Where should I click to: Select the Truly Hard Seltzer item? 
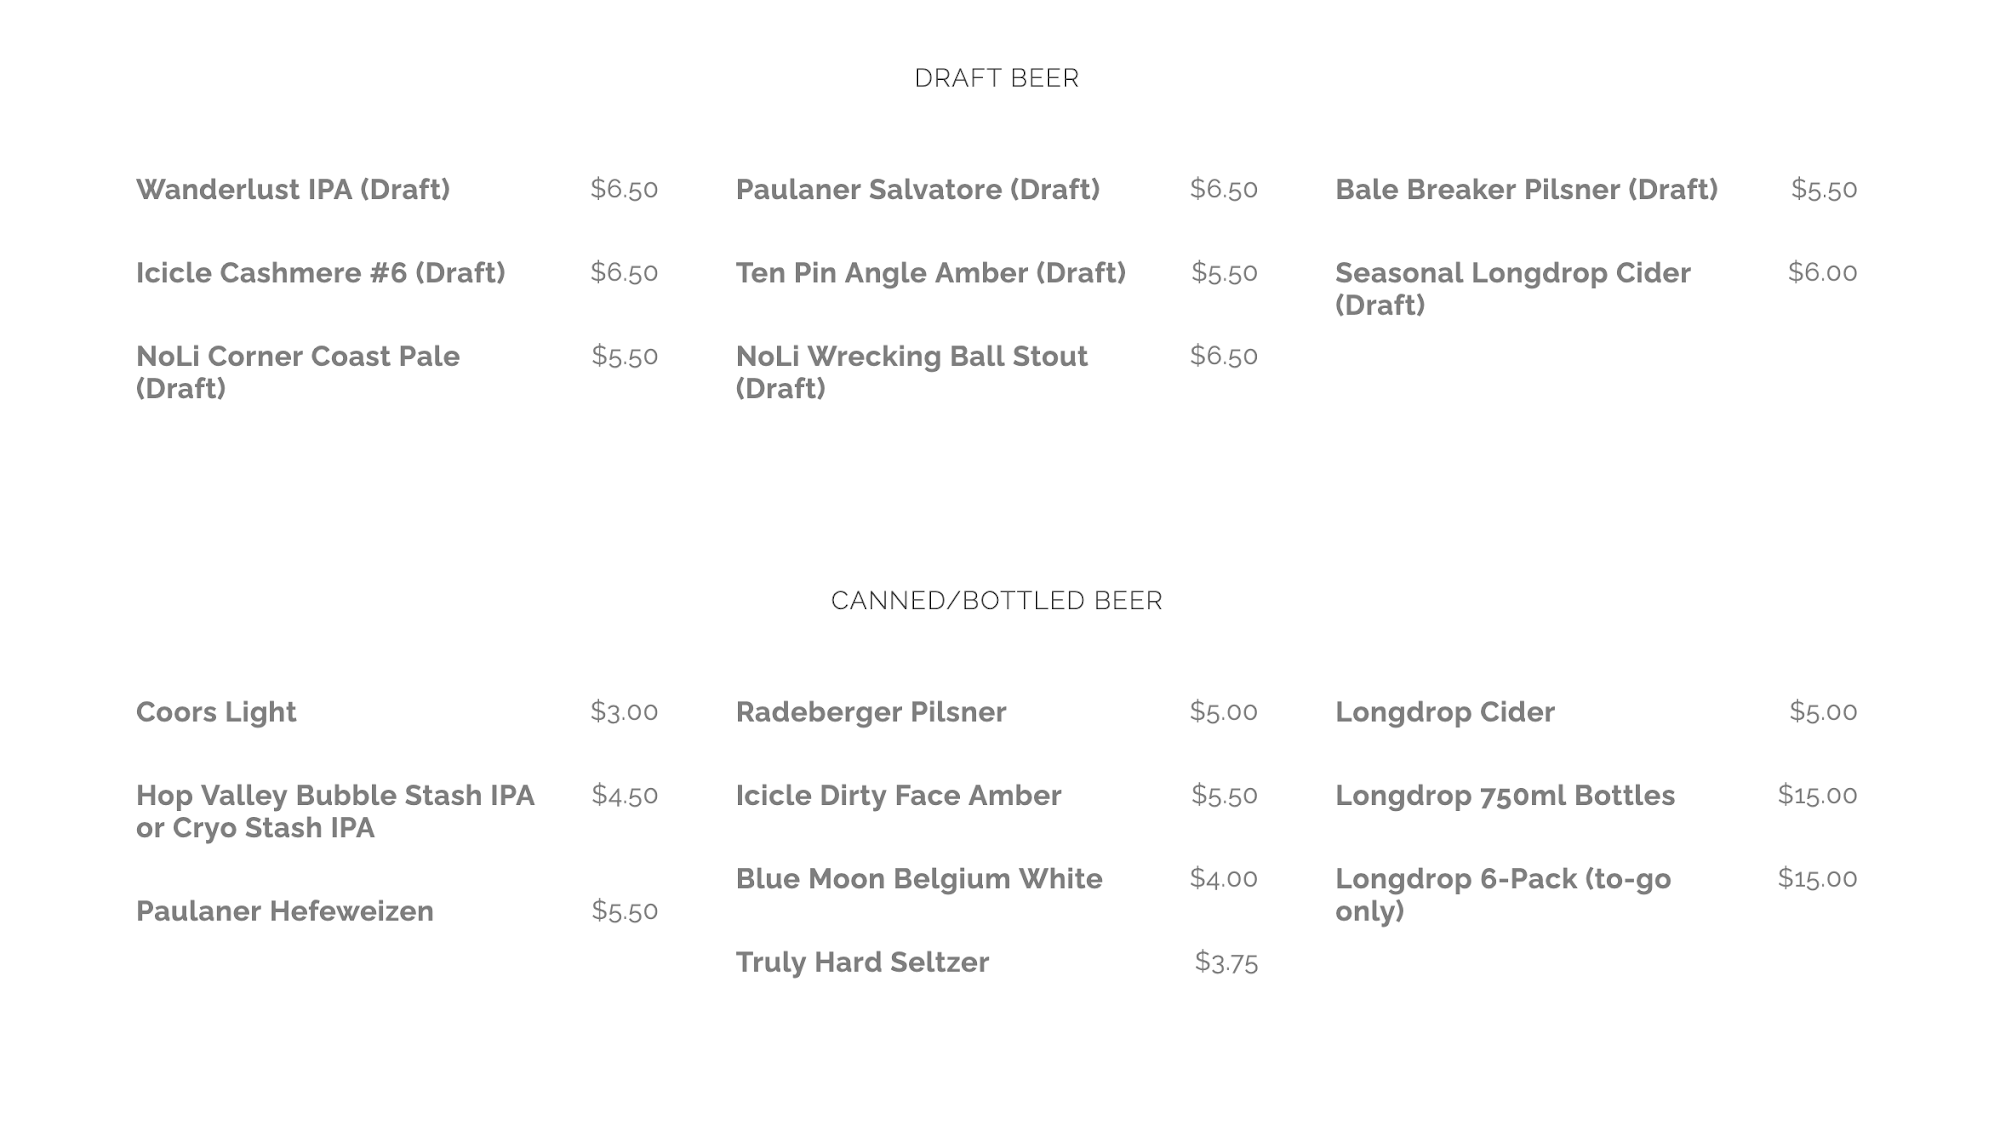tap(862, 962)
